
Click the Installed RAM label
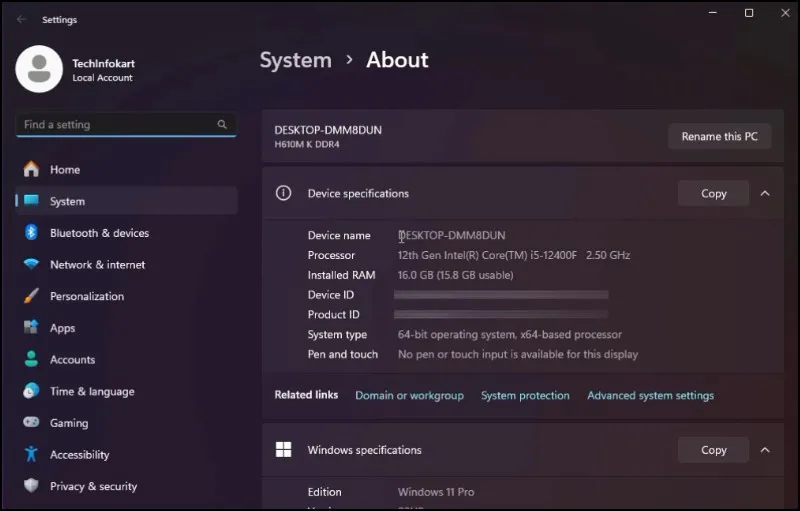pyautogui.click(x=341, y=275)
